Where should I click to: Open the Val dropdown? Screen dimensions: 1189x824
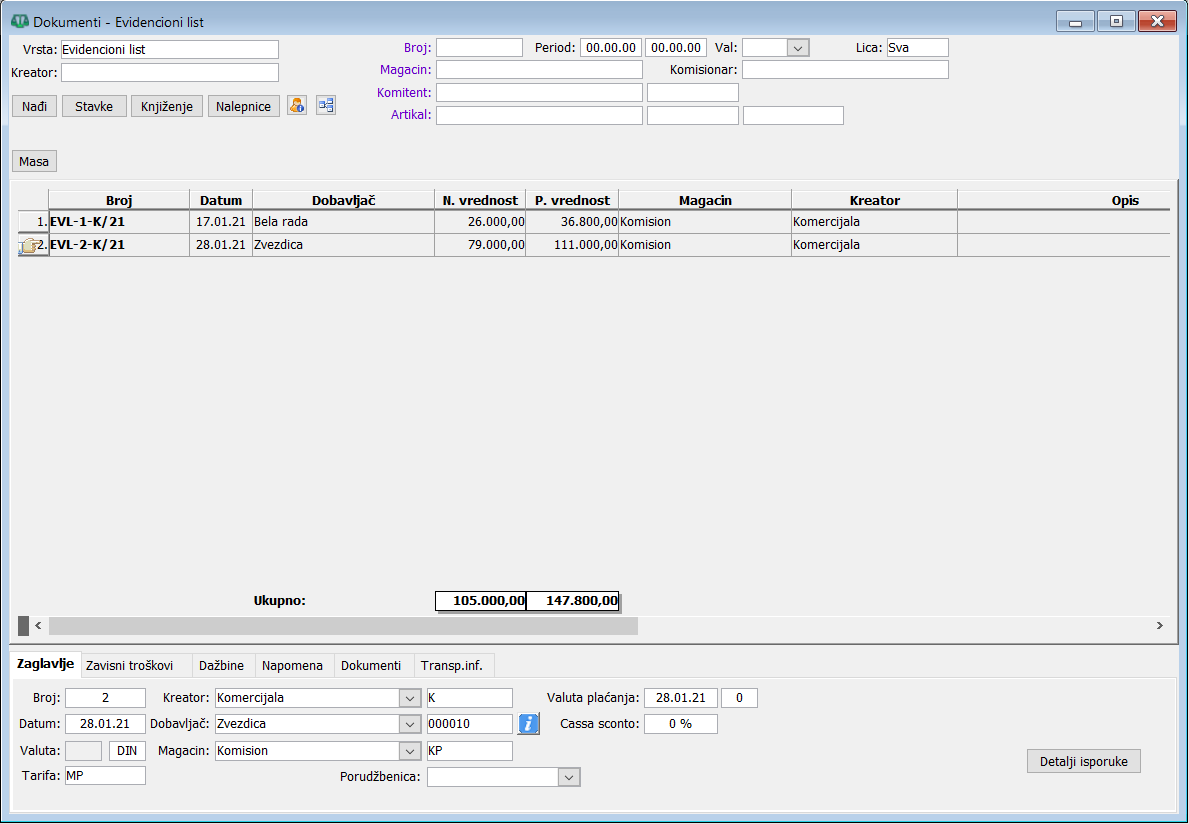click(x=797, y=47)
